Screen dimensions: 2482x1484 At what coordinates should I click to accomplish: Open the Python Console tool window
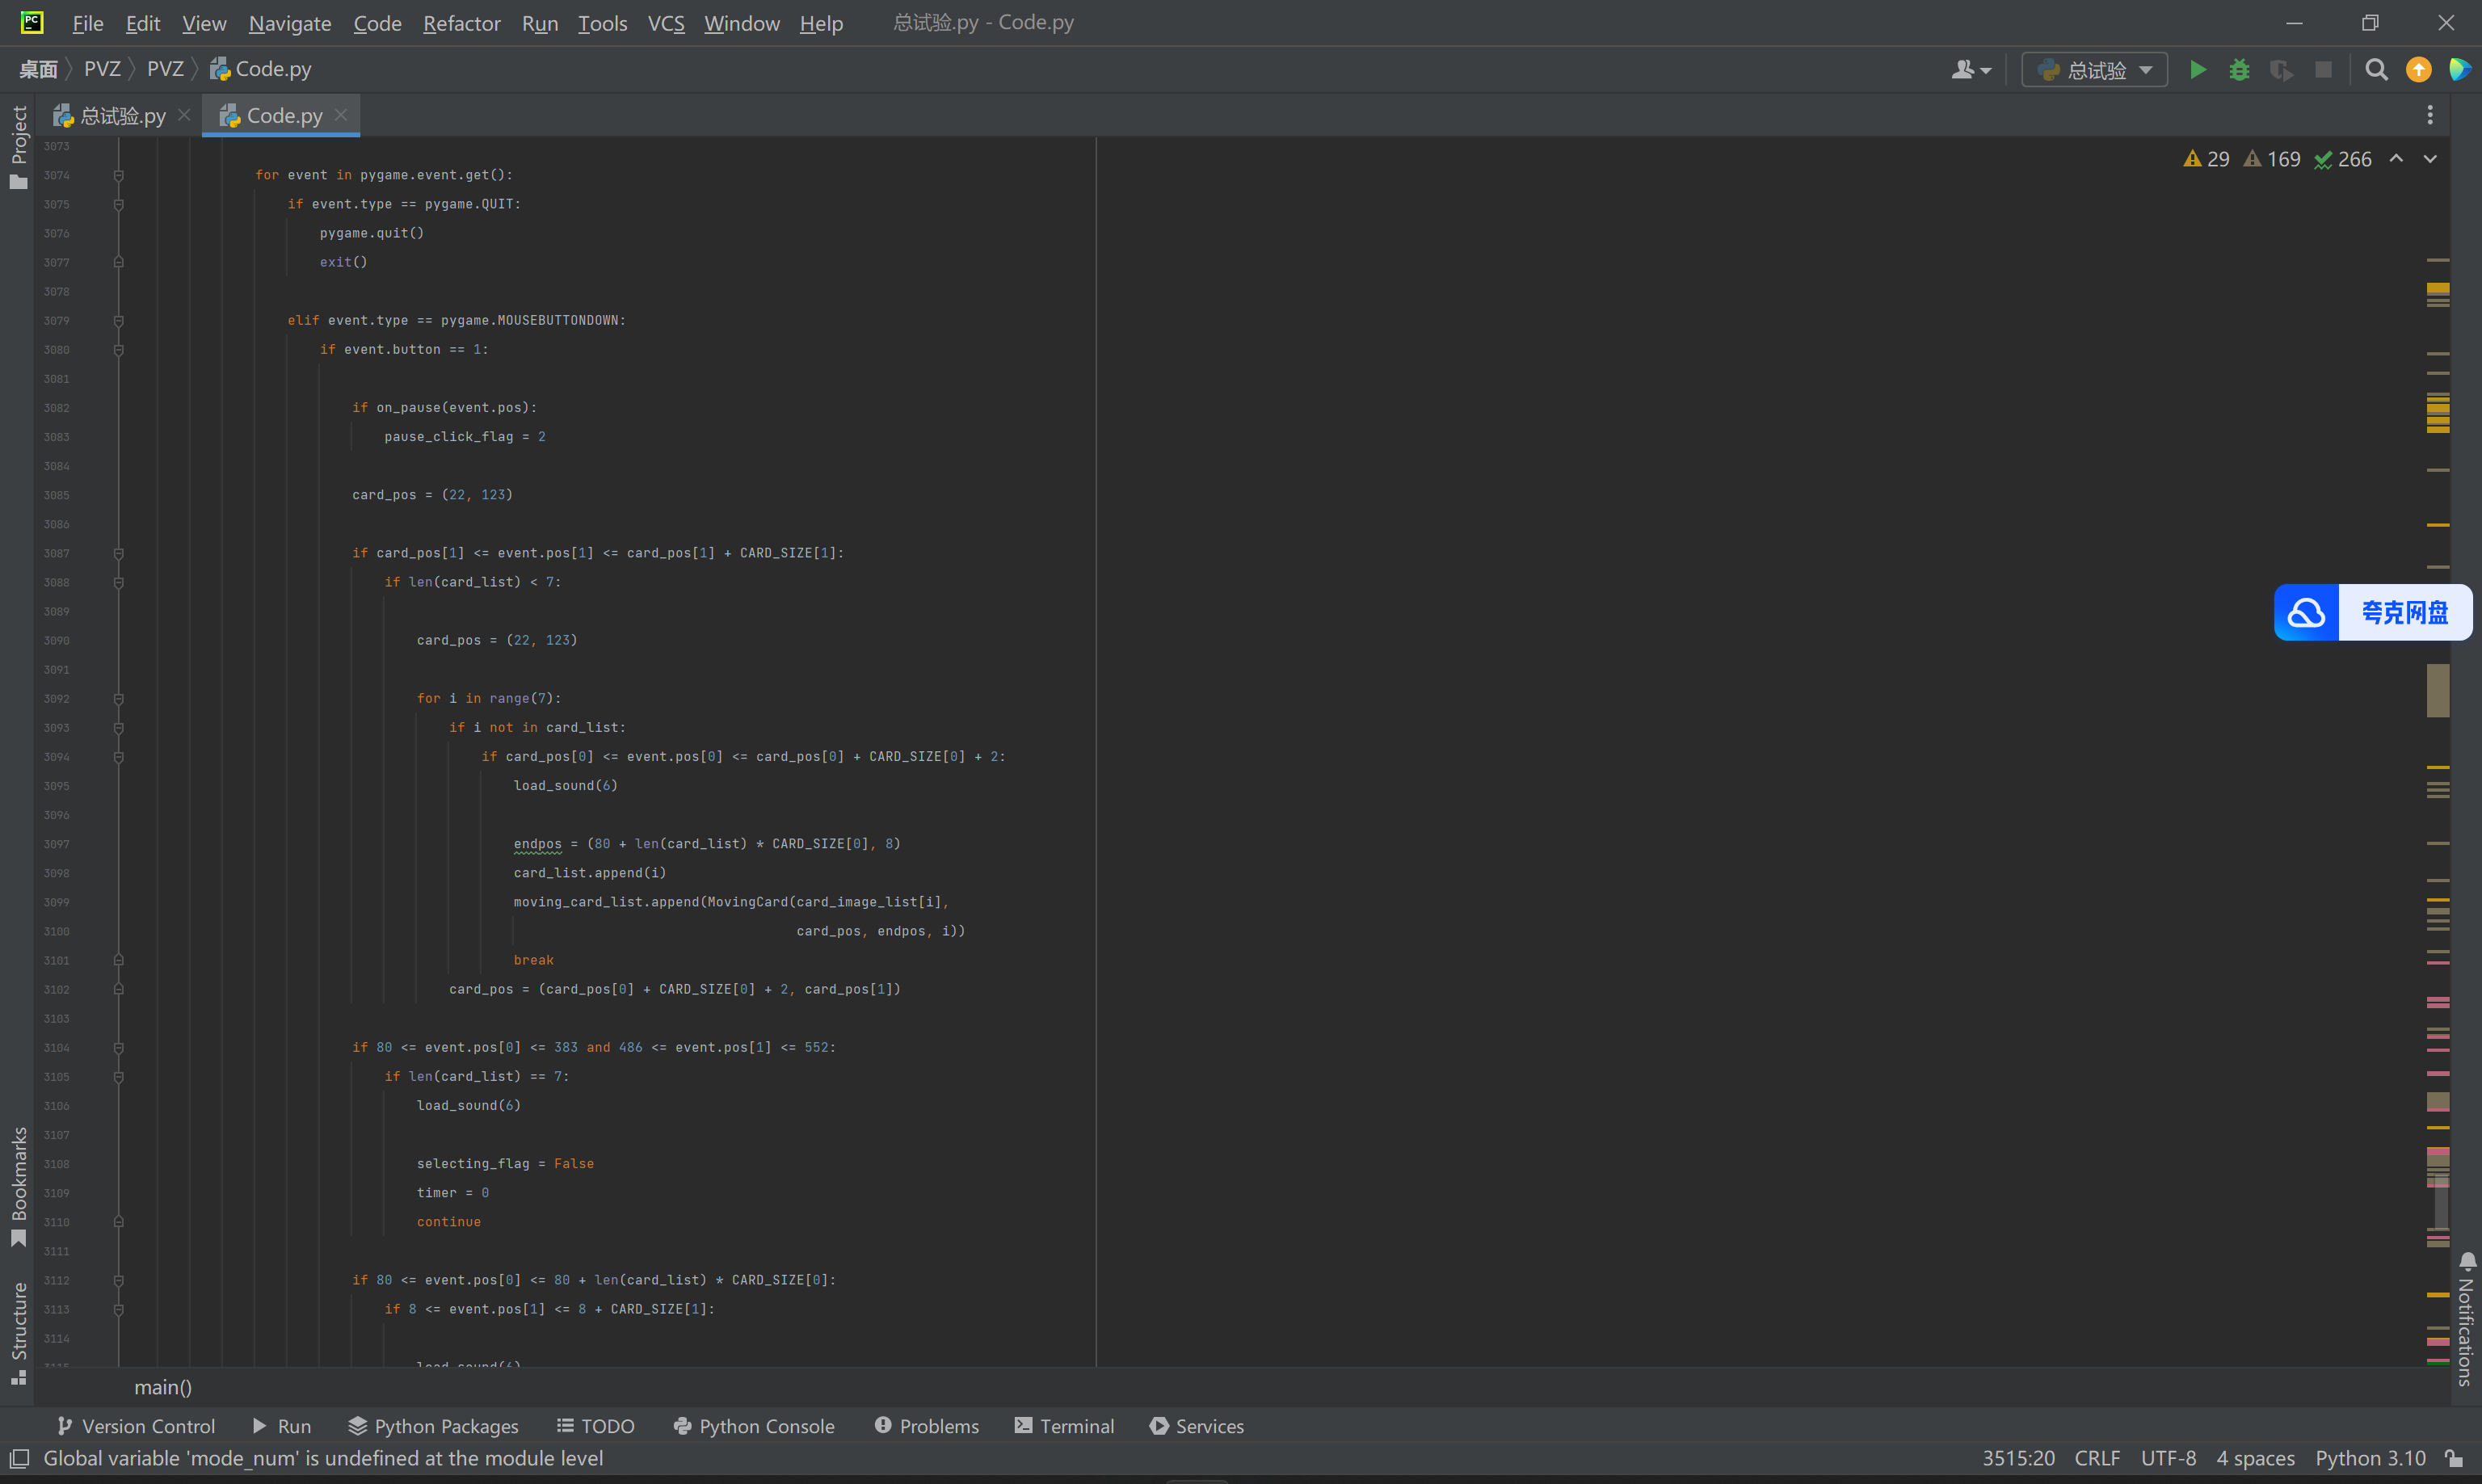click(x=754, y=1426)
